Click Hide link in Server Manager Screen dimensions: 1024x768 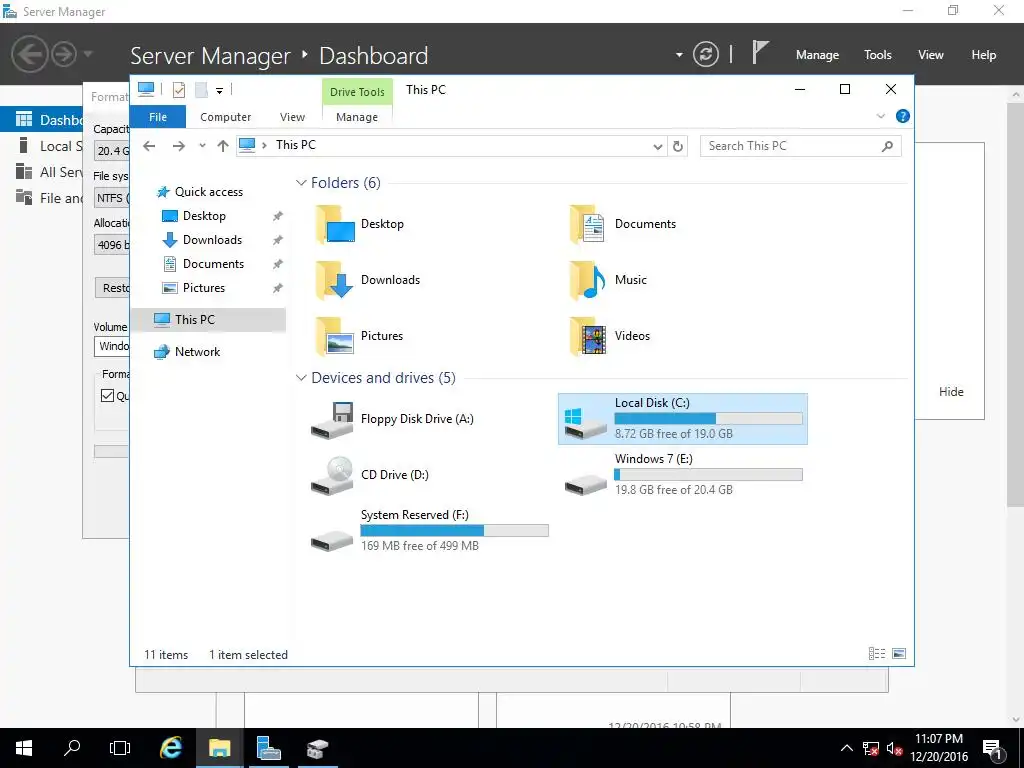tap(951, 392)
